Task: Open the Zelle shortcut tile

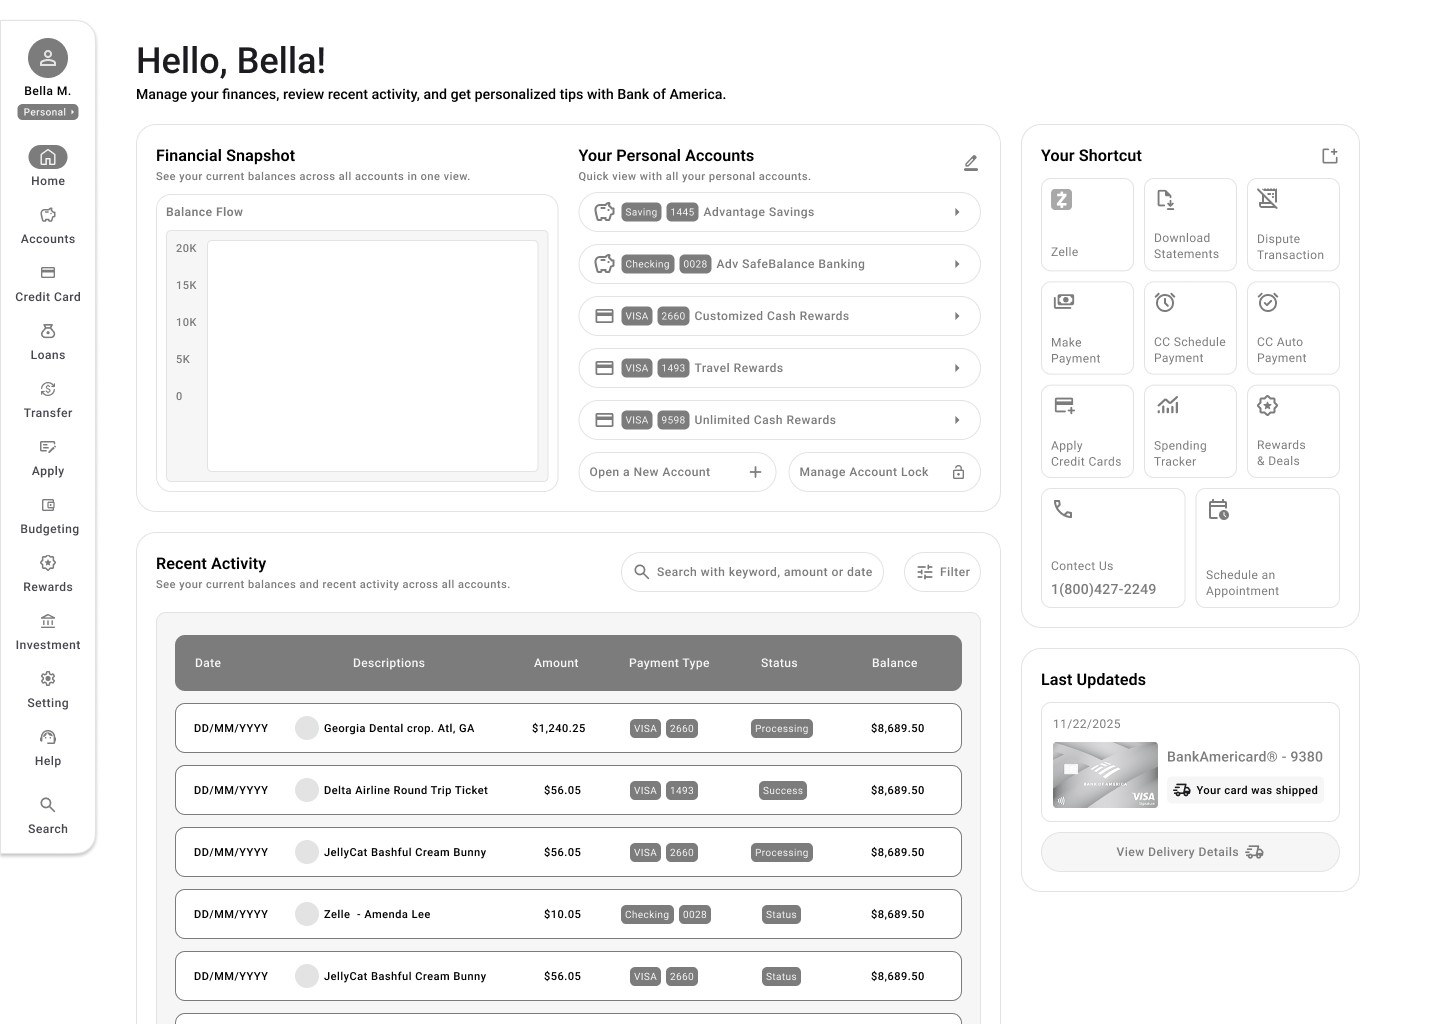Action: tap(1087, 224)
